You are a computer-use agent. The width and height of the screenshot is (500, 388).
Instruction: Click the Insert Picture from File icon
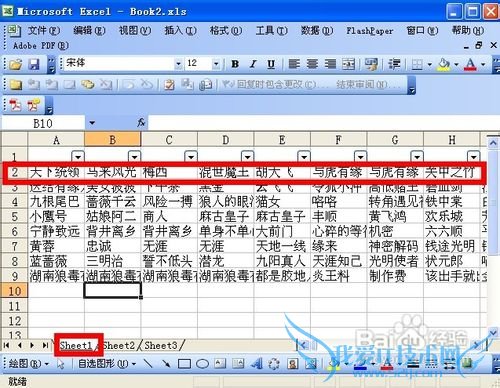[311, 363]
